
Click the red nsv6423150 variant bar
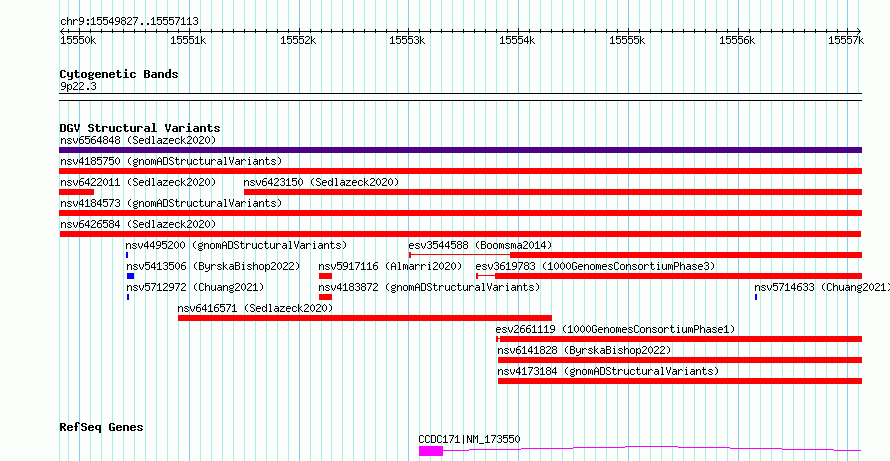click(x=553, y=192)
